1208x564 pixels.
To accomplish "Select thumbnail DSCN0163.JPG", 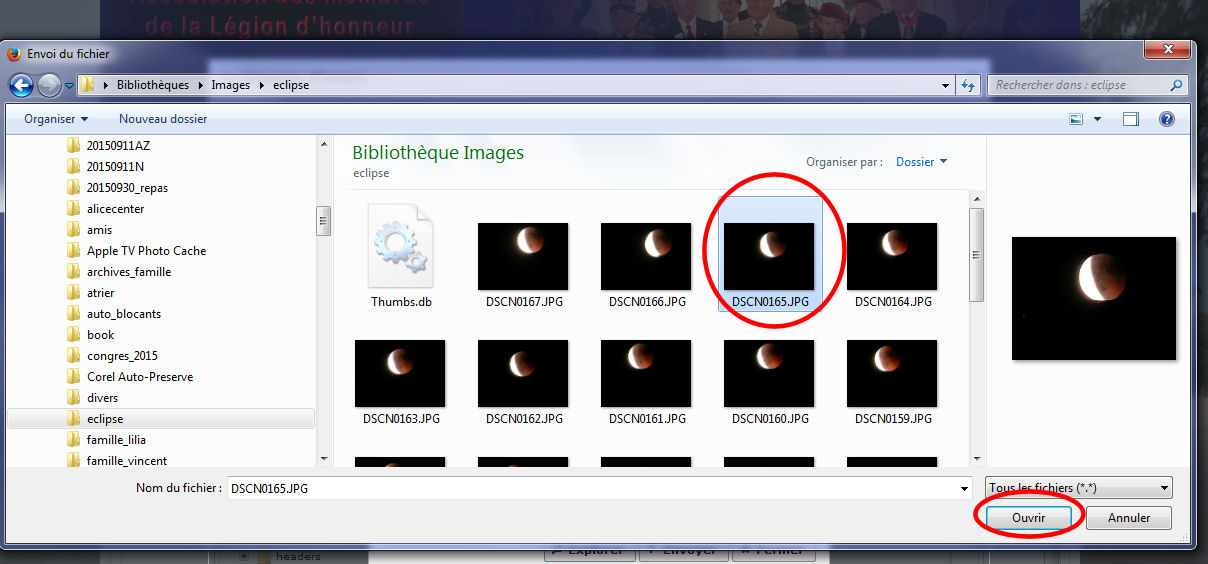I will [x=400, y=373].
